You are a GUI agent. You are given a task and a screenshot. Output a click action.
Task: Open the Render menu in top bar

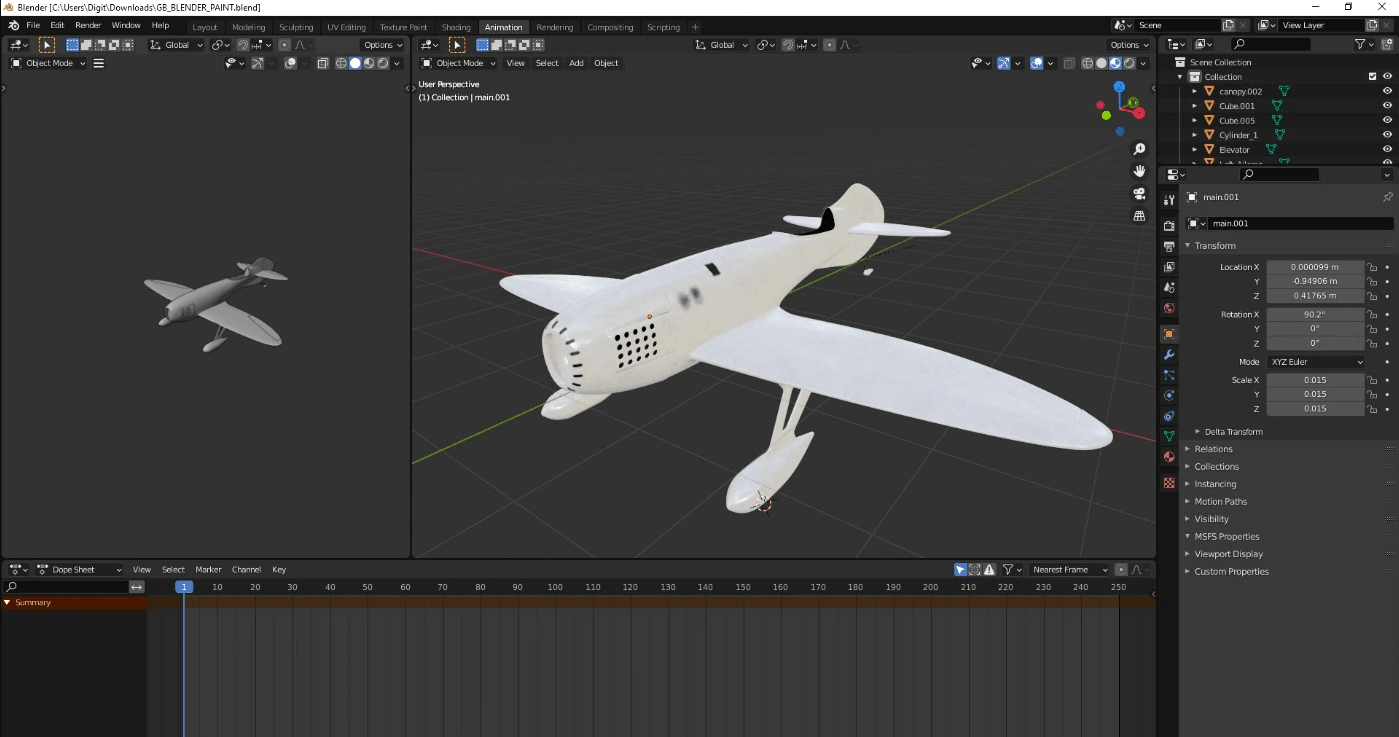[x=88, y=25]
